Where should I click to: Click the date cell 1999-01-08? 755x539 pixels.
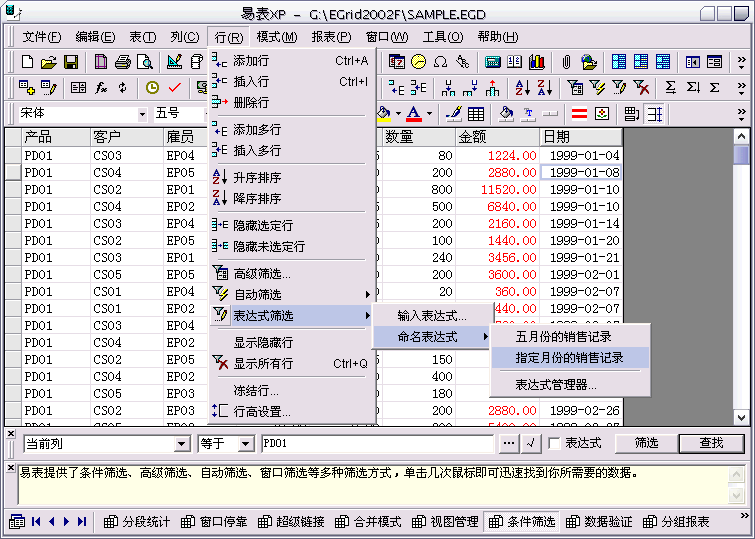tap(581, 172)
